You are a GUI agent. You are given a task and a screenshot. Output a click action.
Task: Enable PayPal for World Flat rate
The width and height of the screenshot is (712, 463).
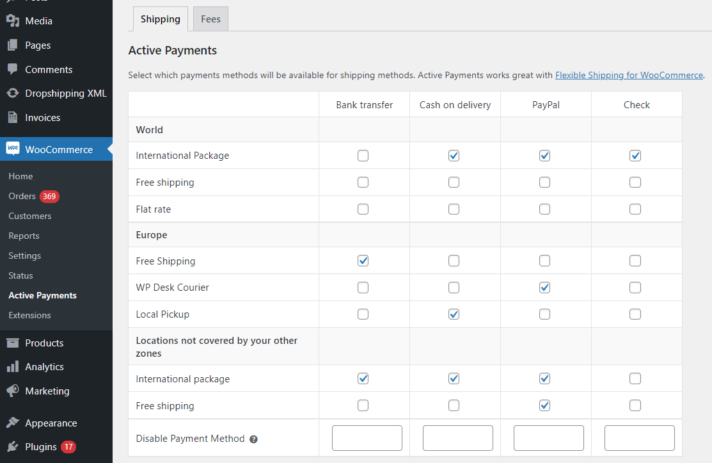tap(544, 209)
